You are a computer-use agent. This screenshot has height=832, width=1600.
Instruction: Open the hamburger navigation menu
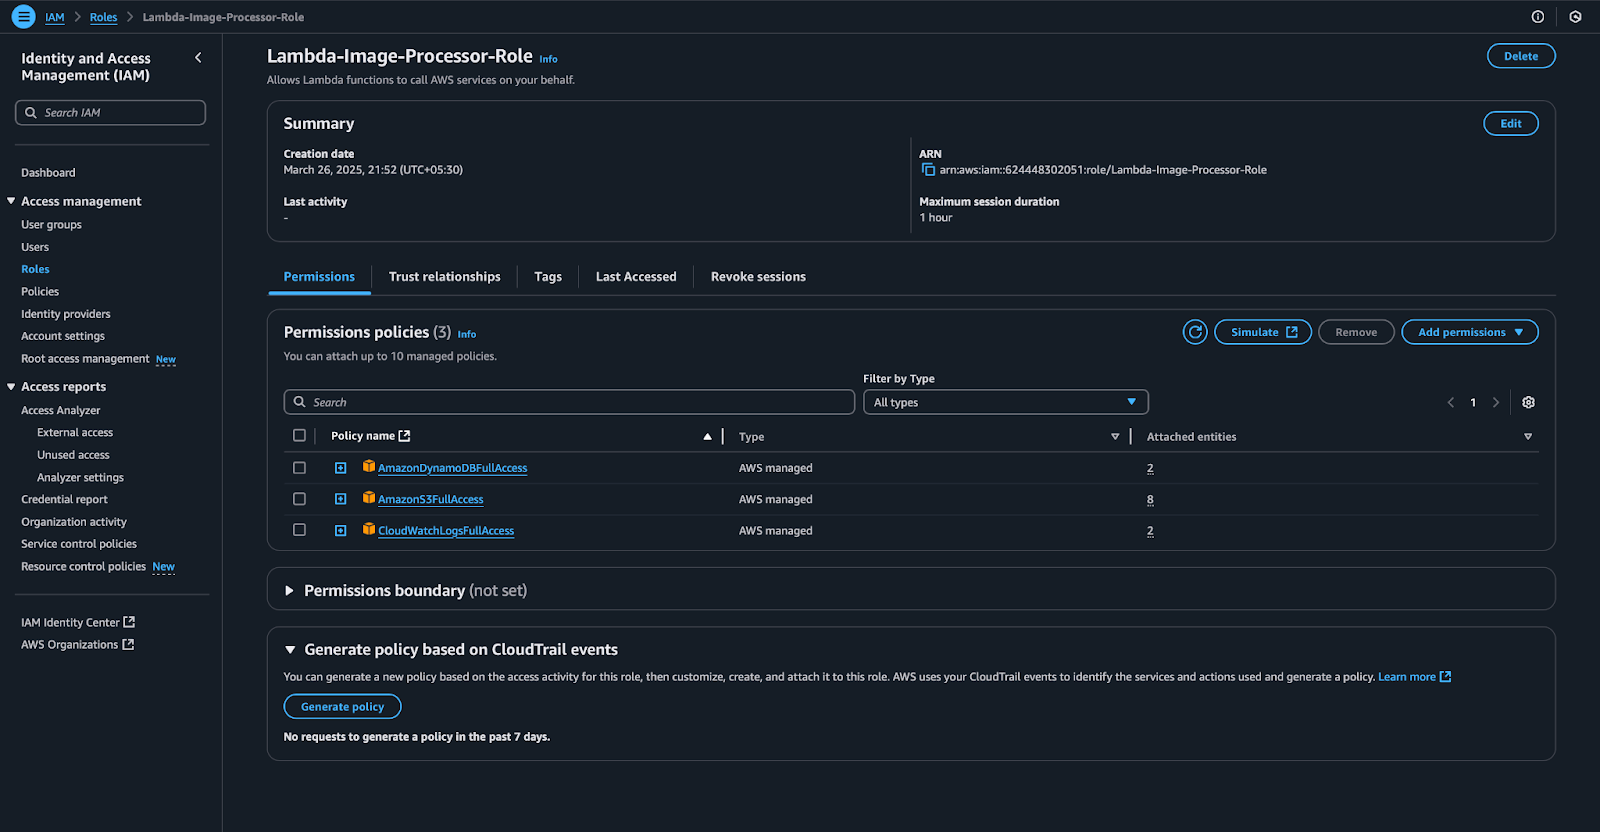pyautogui.click(x=23, y=17)
